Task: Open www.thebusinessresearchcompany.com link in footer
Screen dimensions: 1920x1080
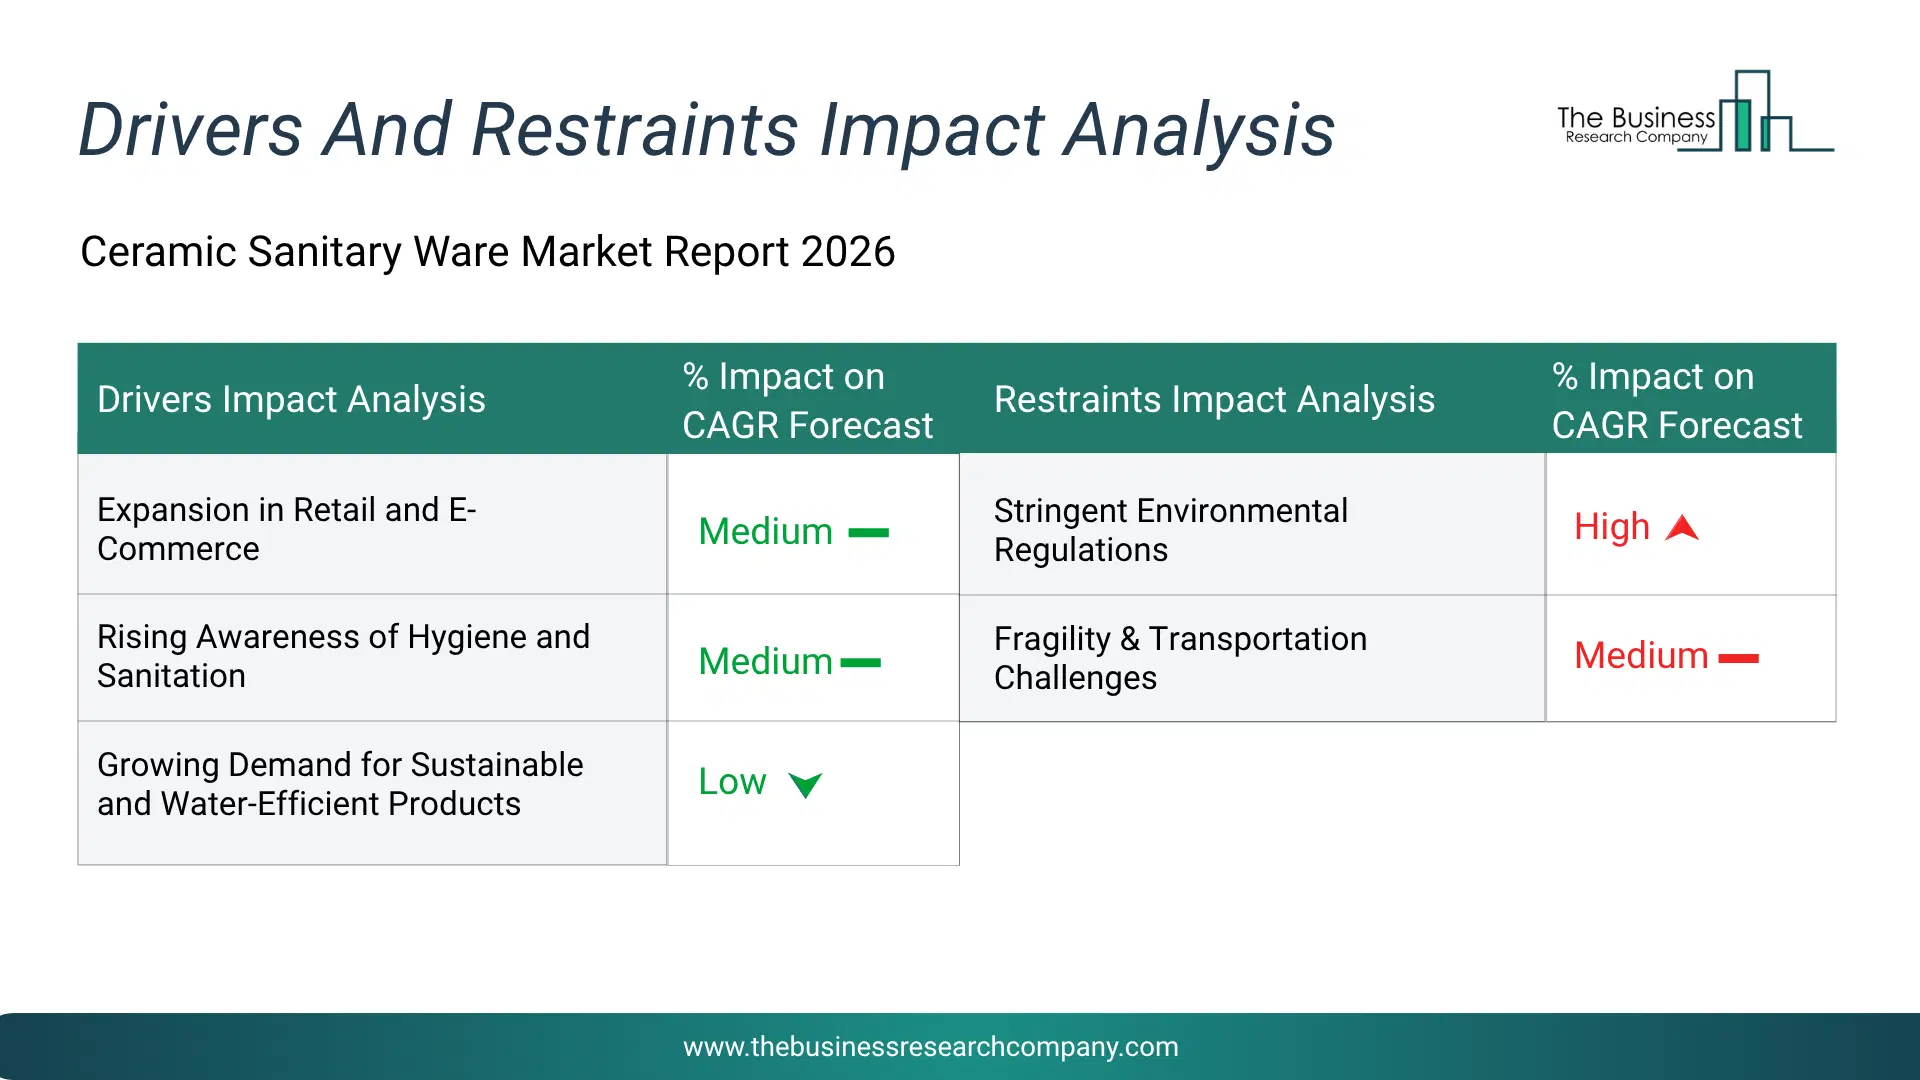Action: pos(931,1047)
